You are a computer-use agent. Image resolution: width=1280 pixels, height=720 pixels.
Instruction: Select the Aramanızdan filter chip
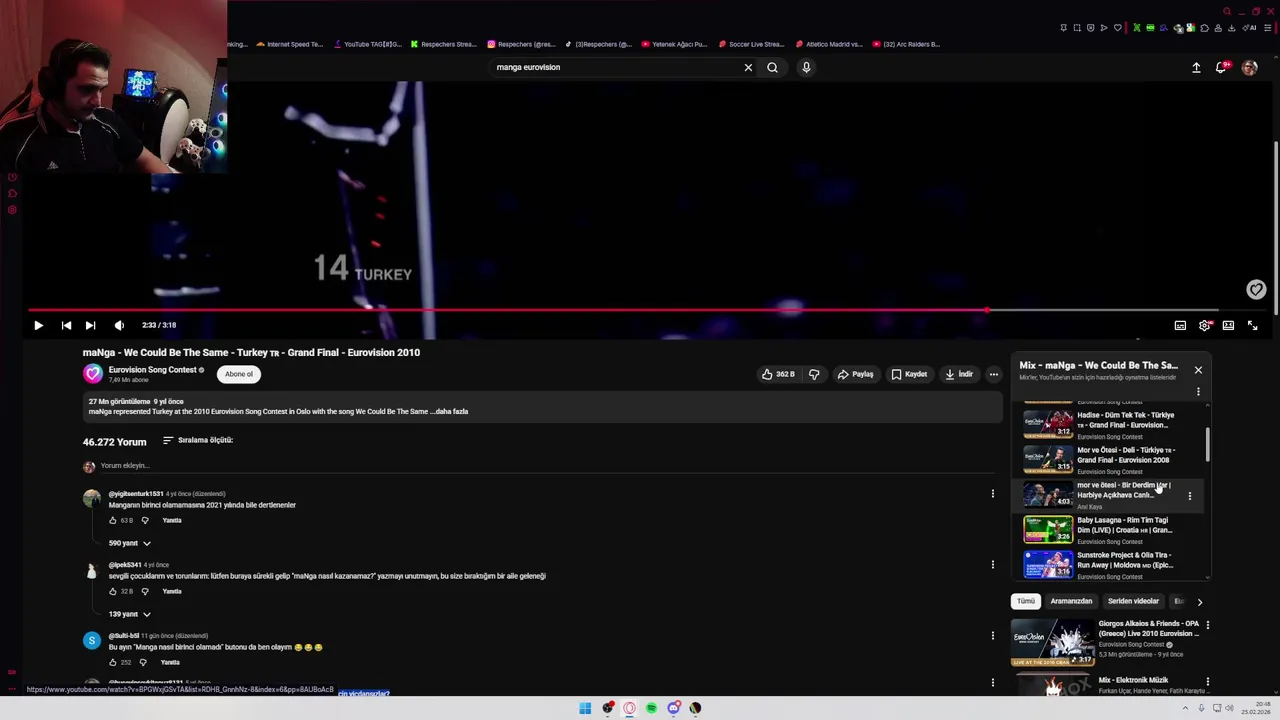click(1071, 601)
